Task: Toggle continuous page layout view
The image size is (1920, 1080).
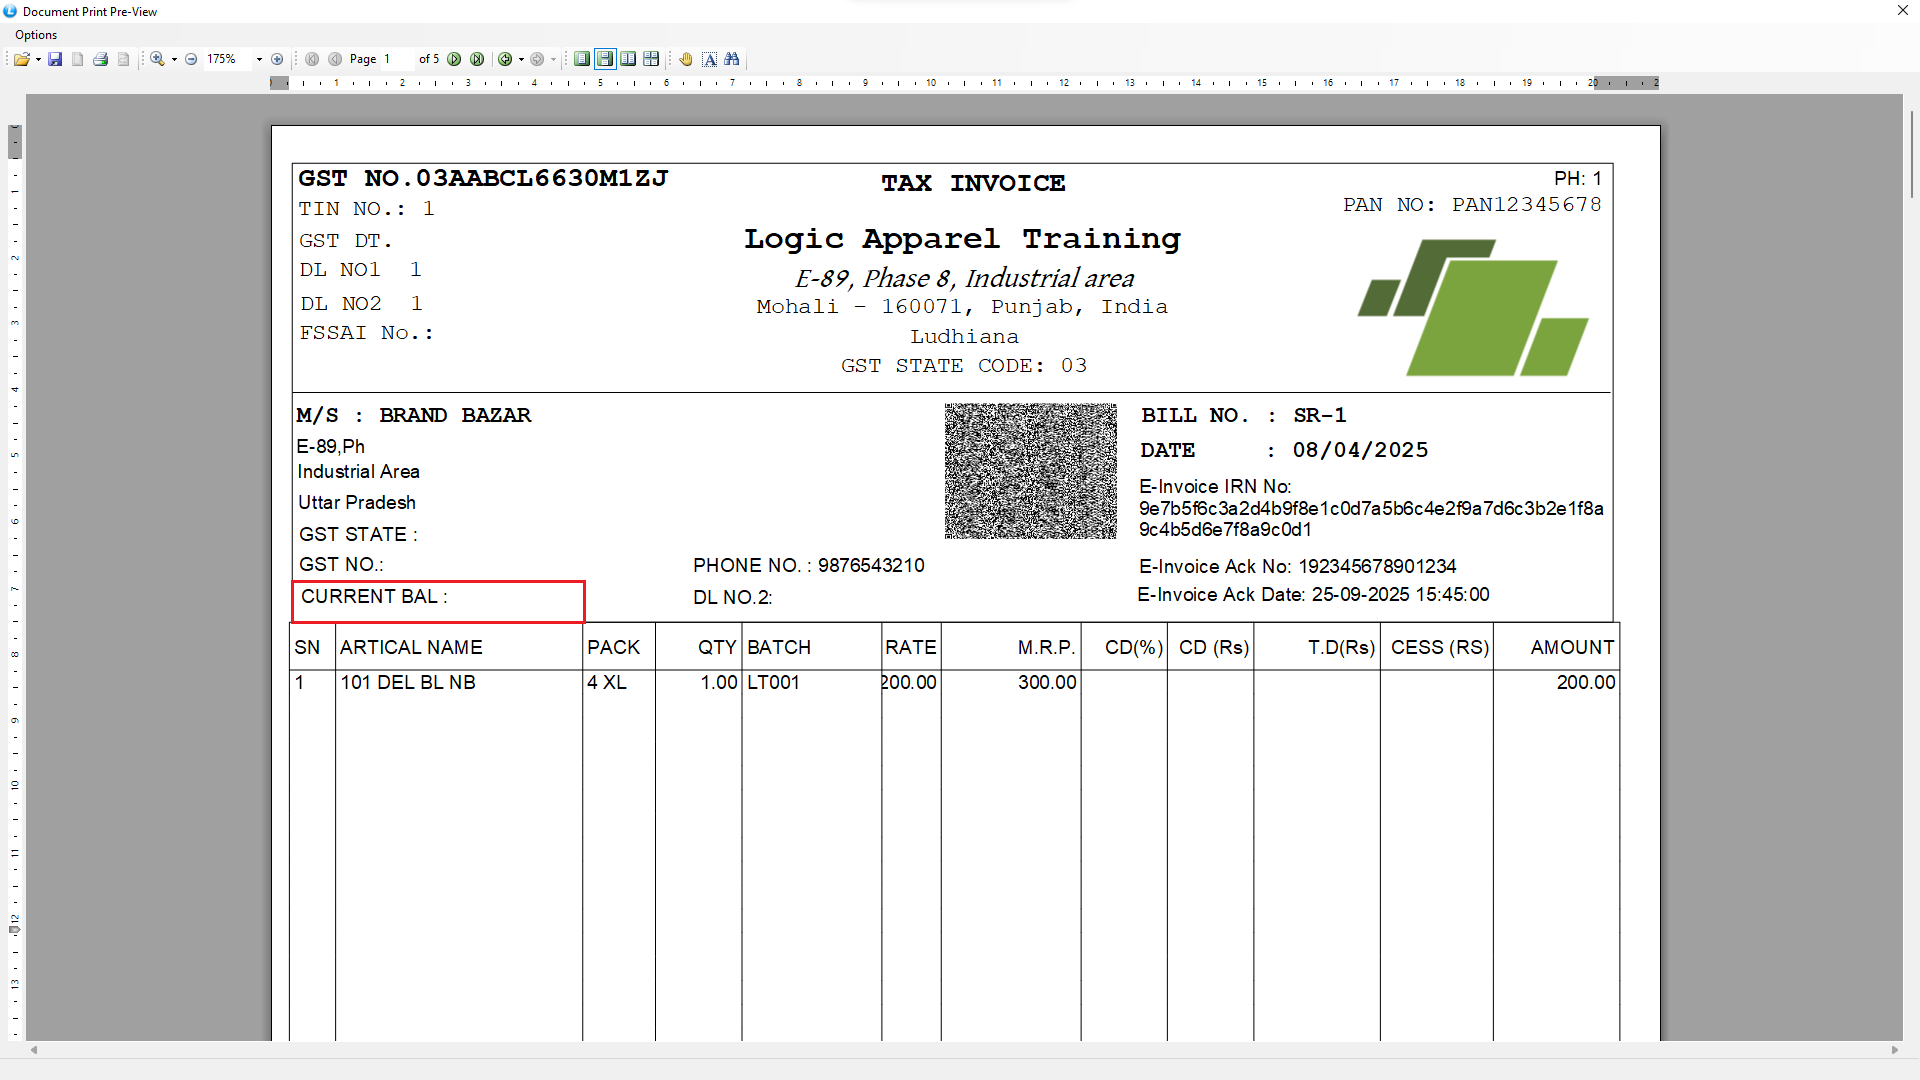Action: pyautogui.click(x=605, y=59)
